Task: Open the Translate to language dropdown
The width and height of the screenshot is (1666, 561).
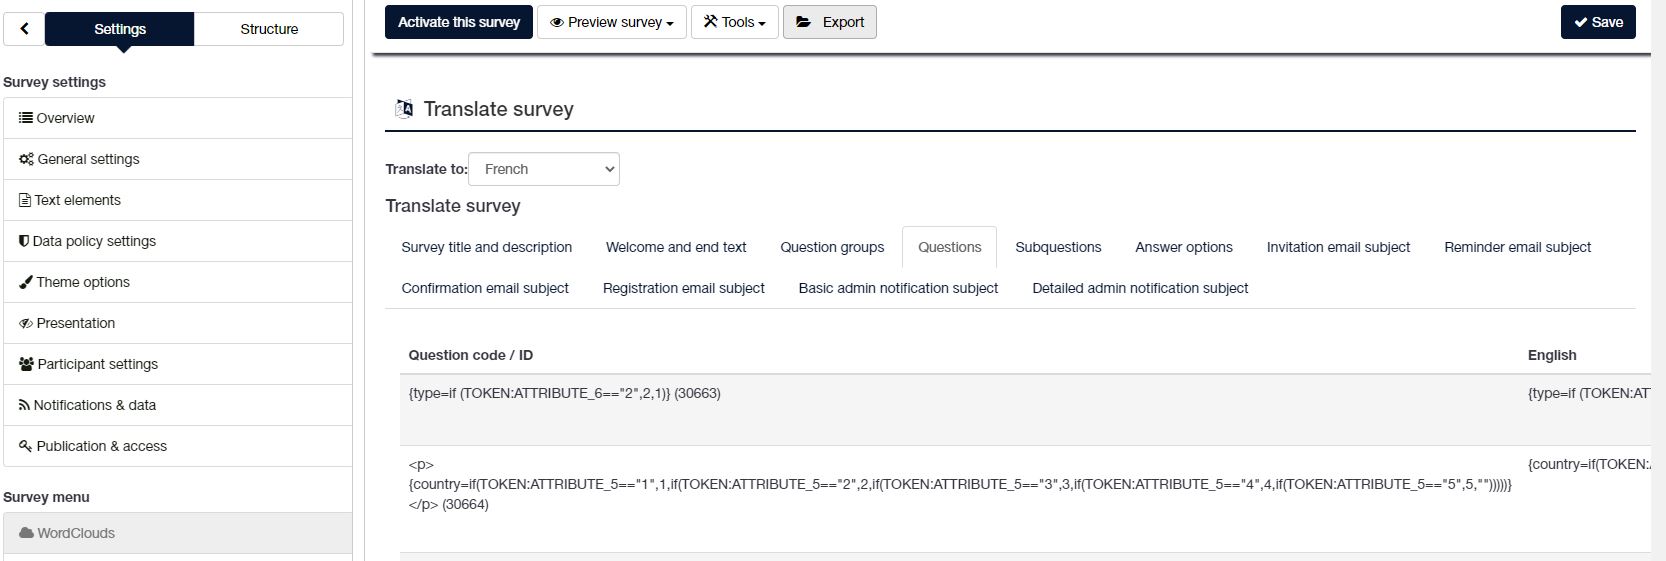Action: 544,169
